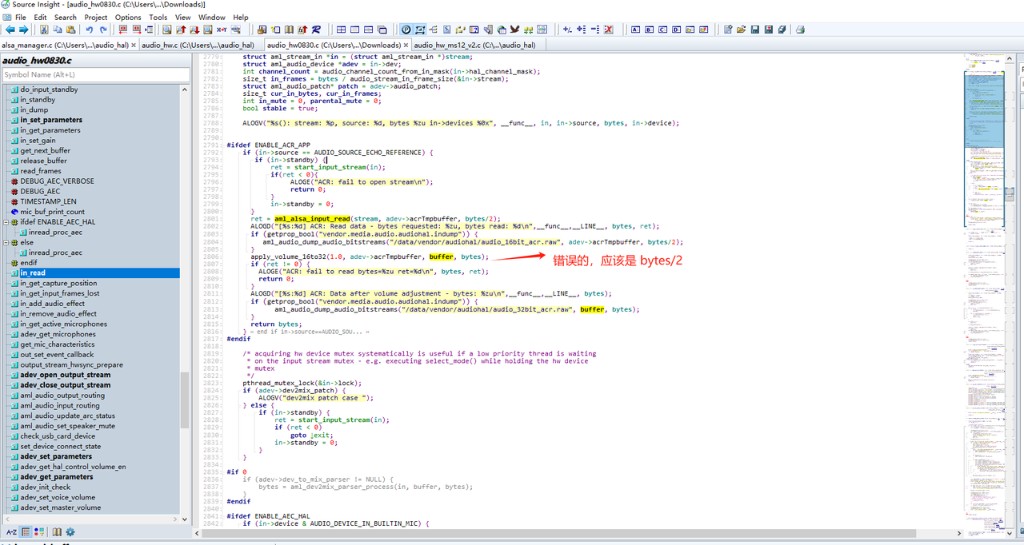Click the Print icon in toolbar
Viewport: 1024px width, 545px height.
point(800,29)
